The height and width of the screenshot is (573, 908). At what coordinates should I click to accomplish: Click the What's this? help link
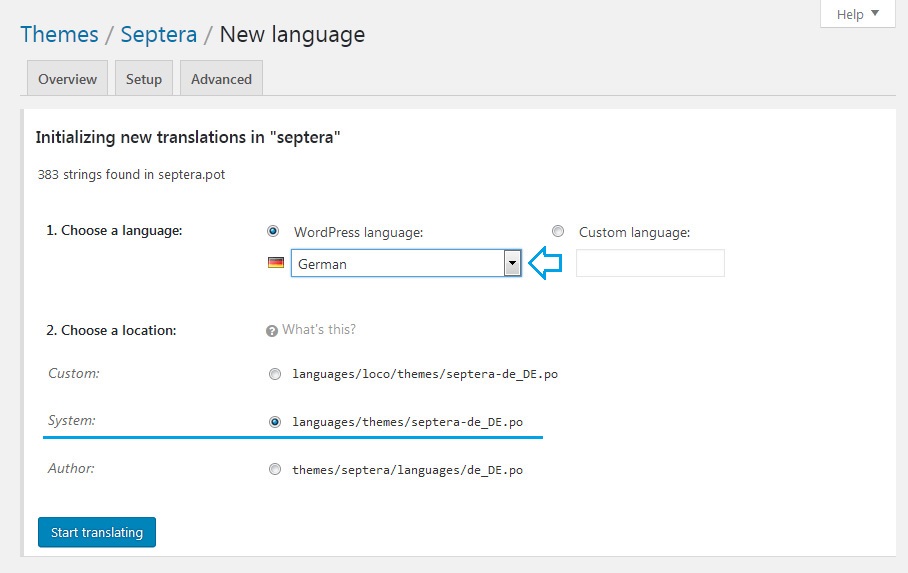pos(319,330)
